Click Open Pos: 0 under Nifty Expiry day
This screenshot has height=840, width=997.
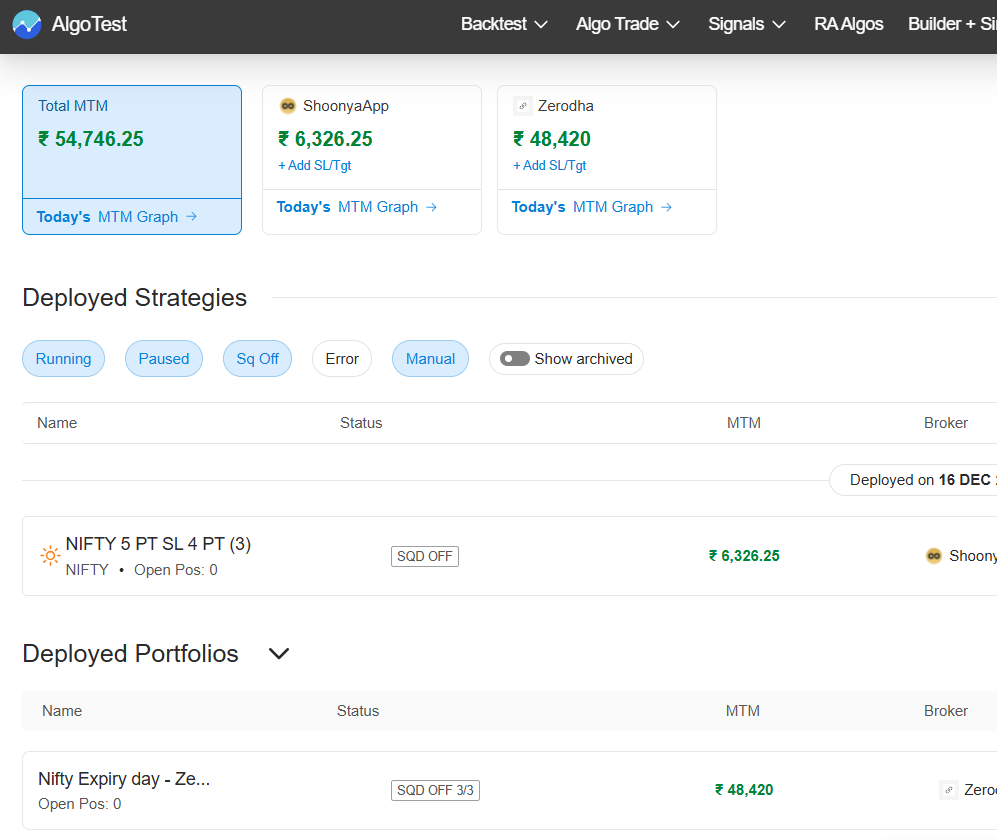[x=79, y=804]
